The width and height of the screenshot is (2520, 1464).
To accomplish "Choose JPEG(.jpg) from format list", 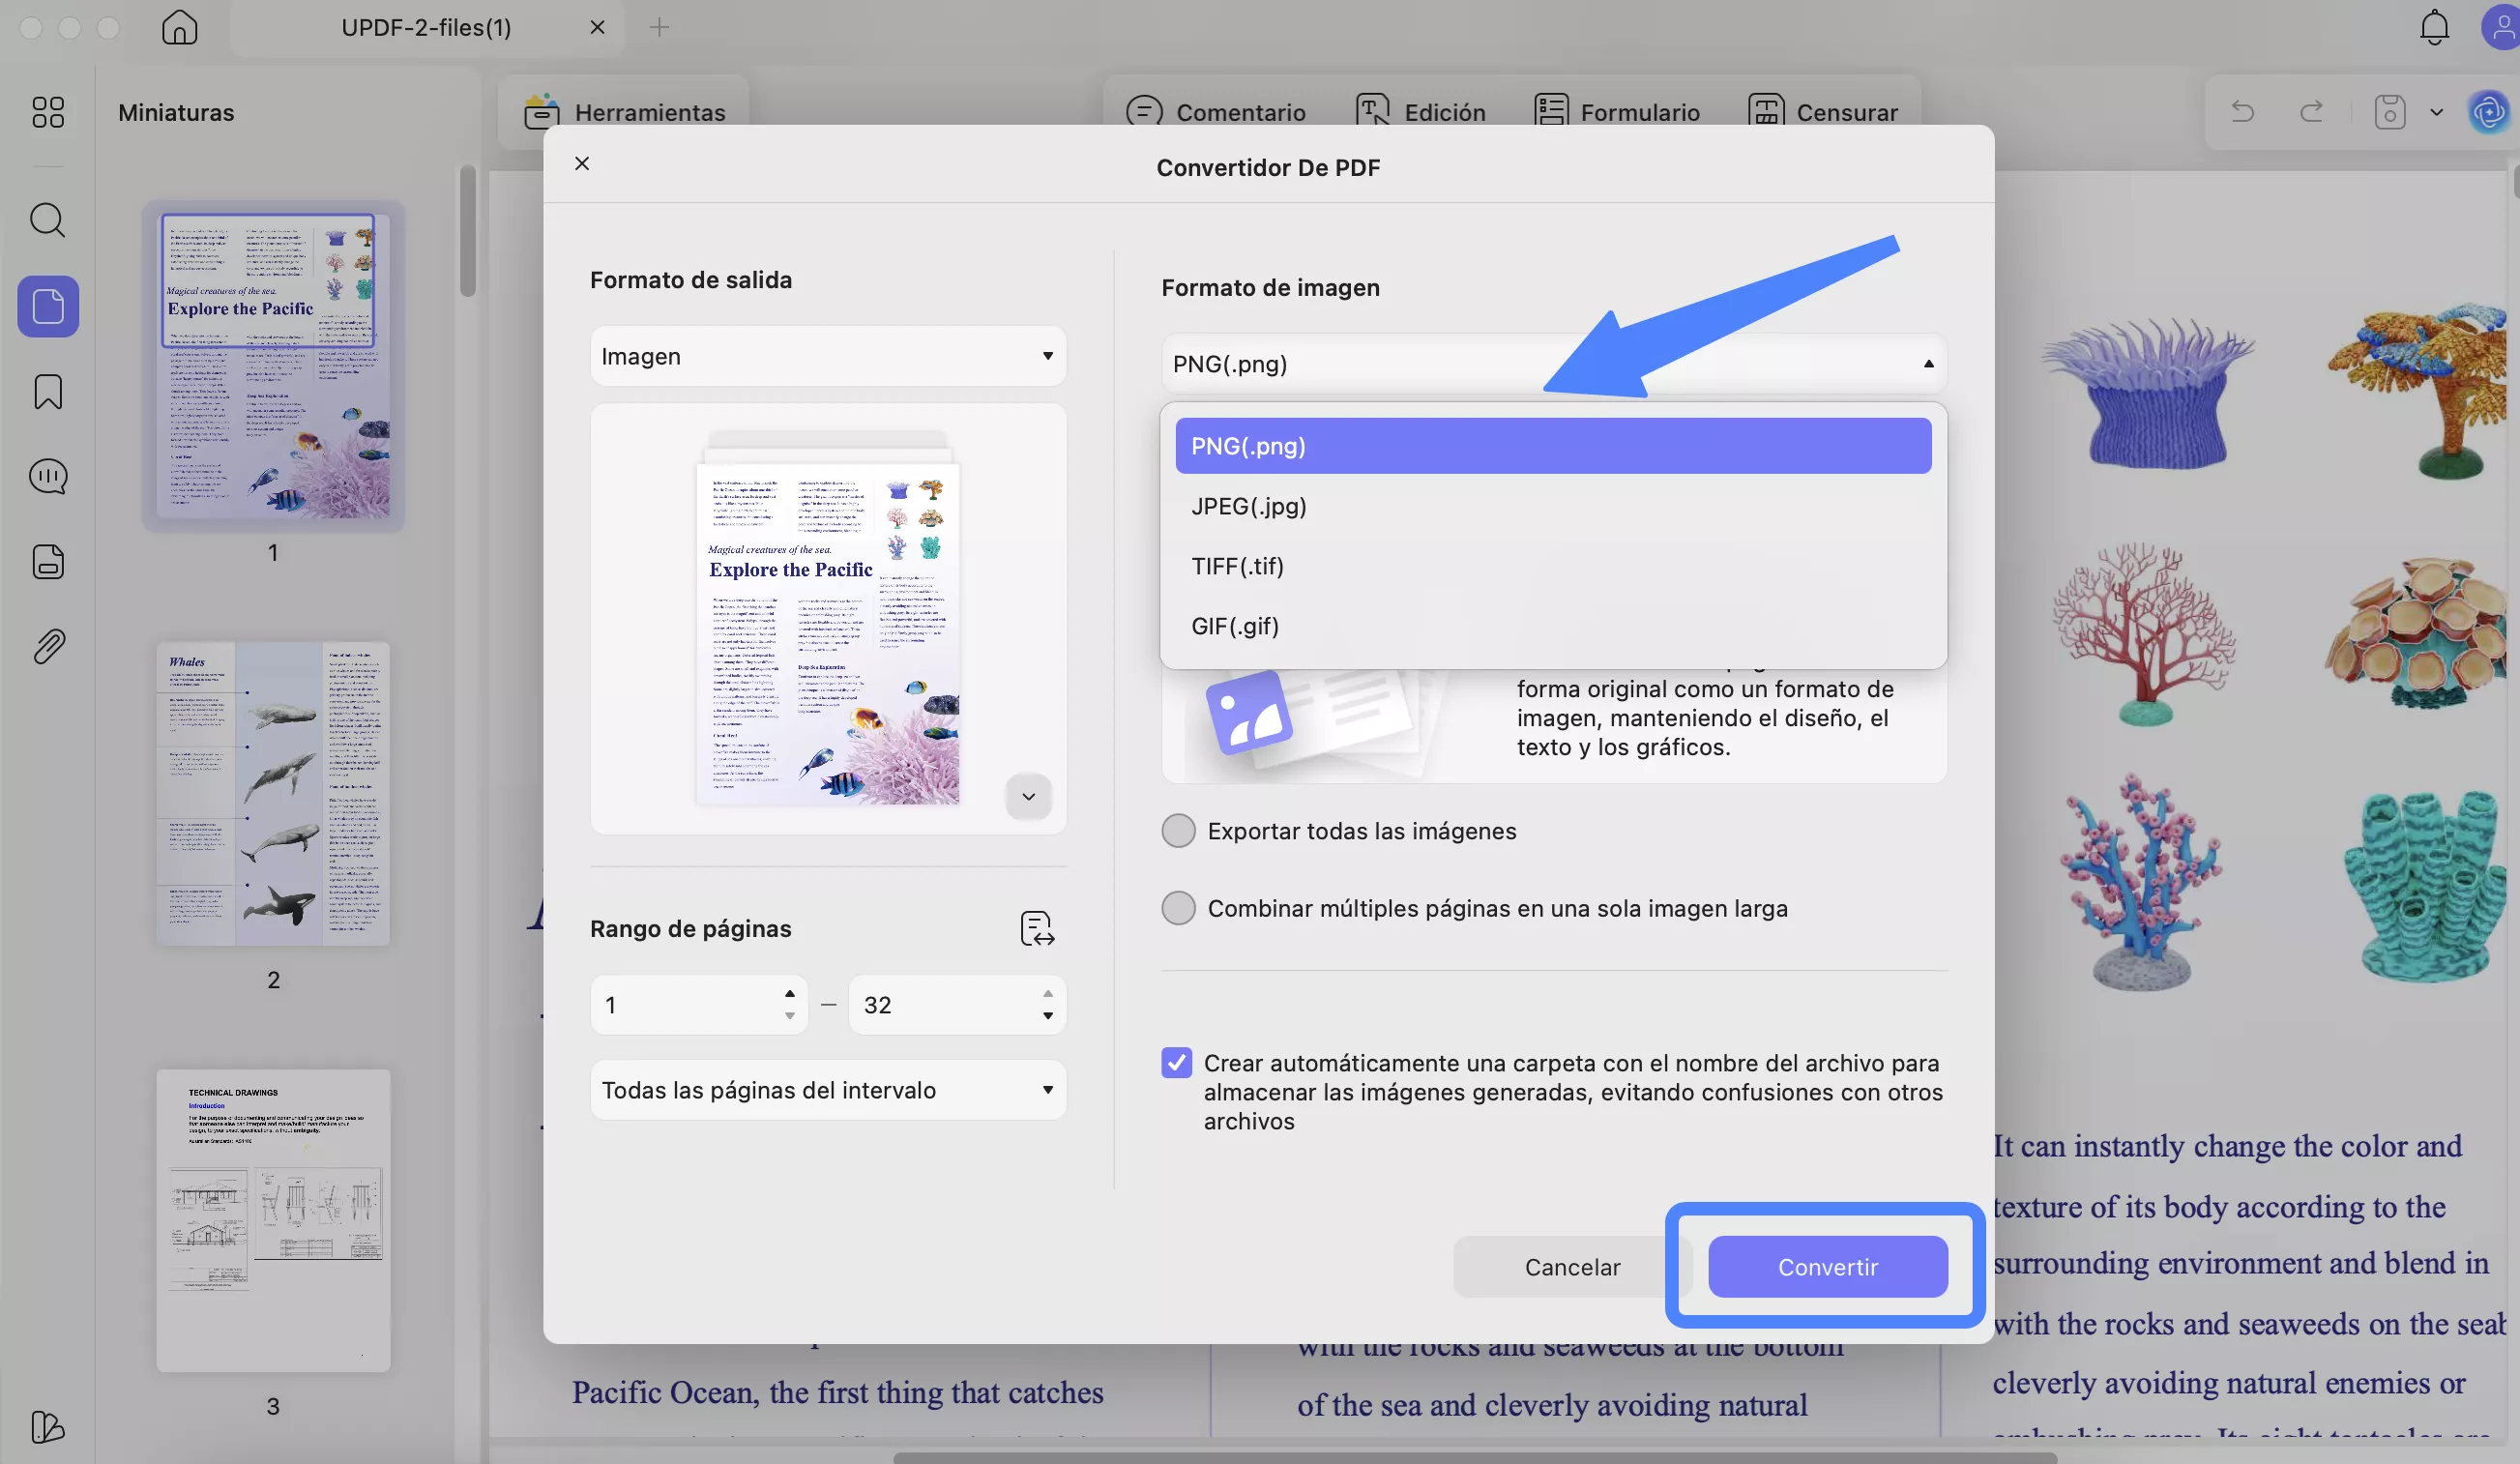I will [x=1248, y=506].
